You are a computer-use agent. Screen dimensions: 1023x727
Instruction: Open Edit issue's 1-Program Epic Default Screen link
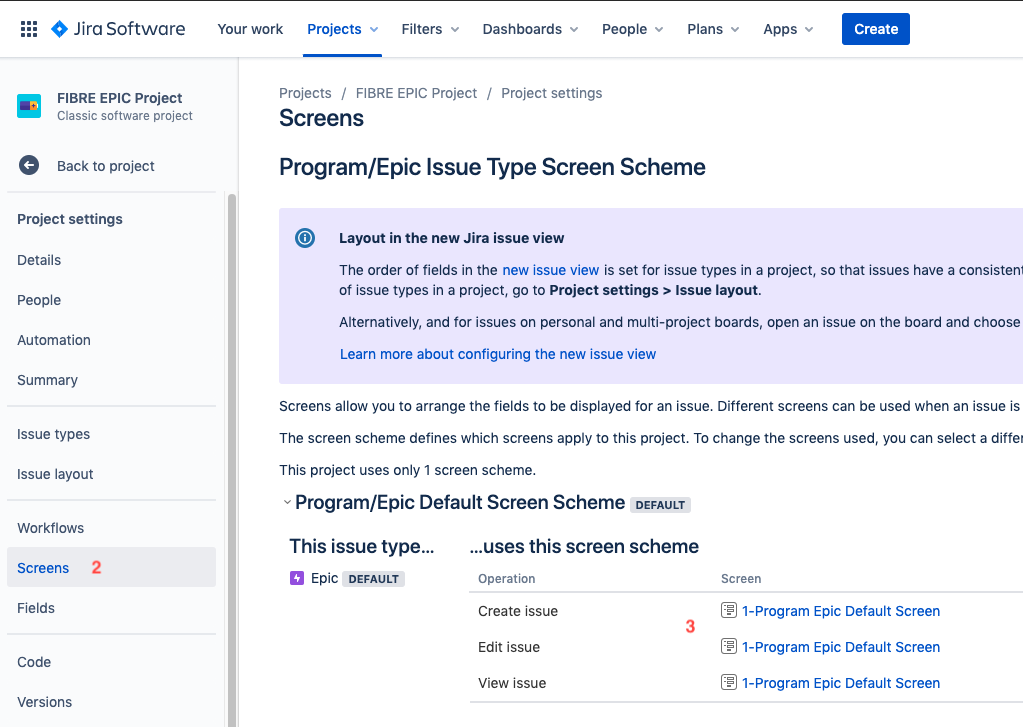coord(841,647)
